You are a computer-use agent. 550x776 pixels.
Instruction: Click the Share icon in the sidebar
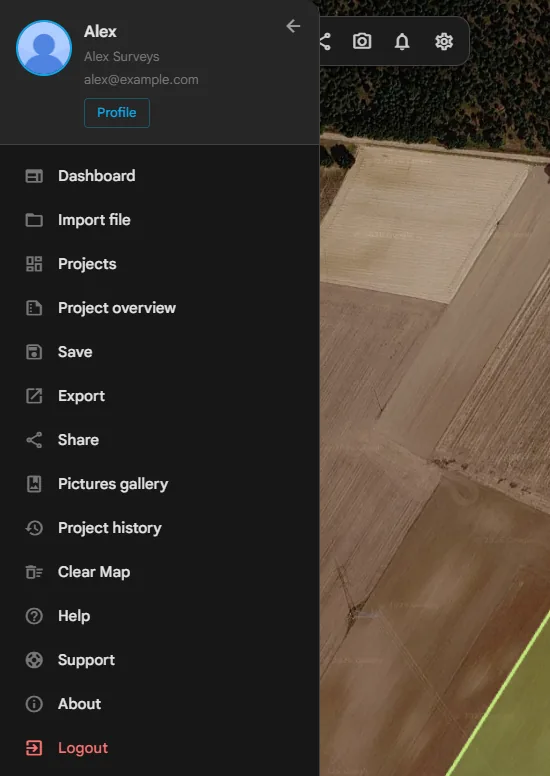(34, 440)
